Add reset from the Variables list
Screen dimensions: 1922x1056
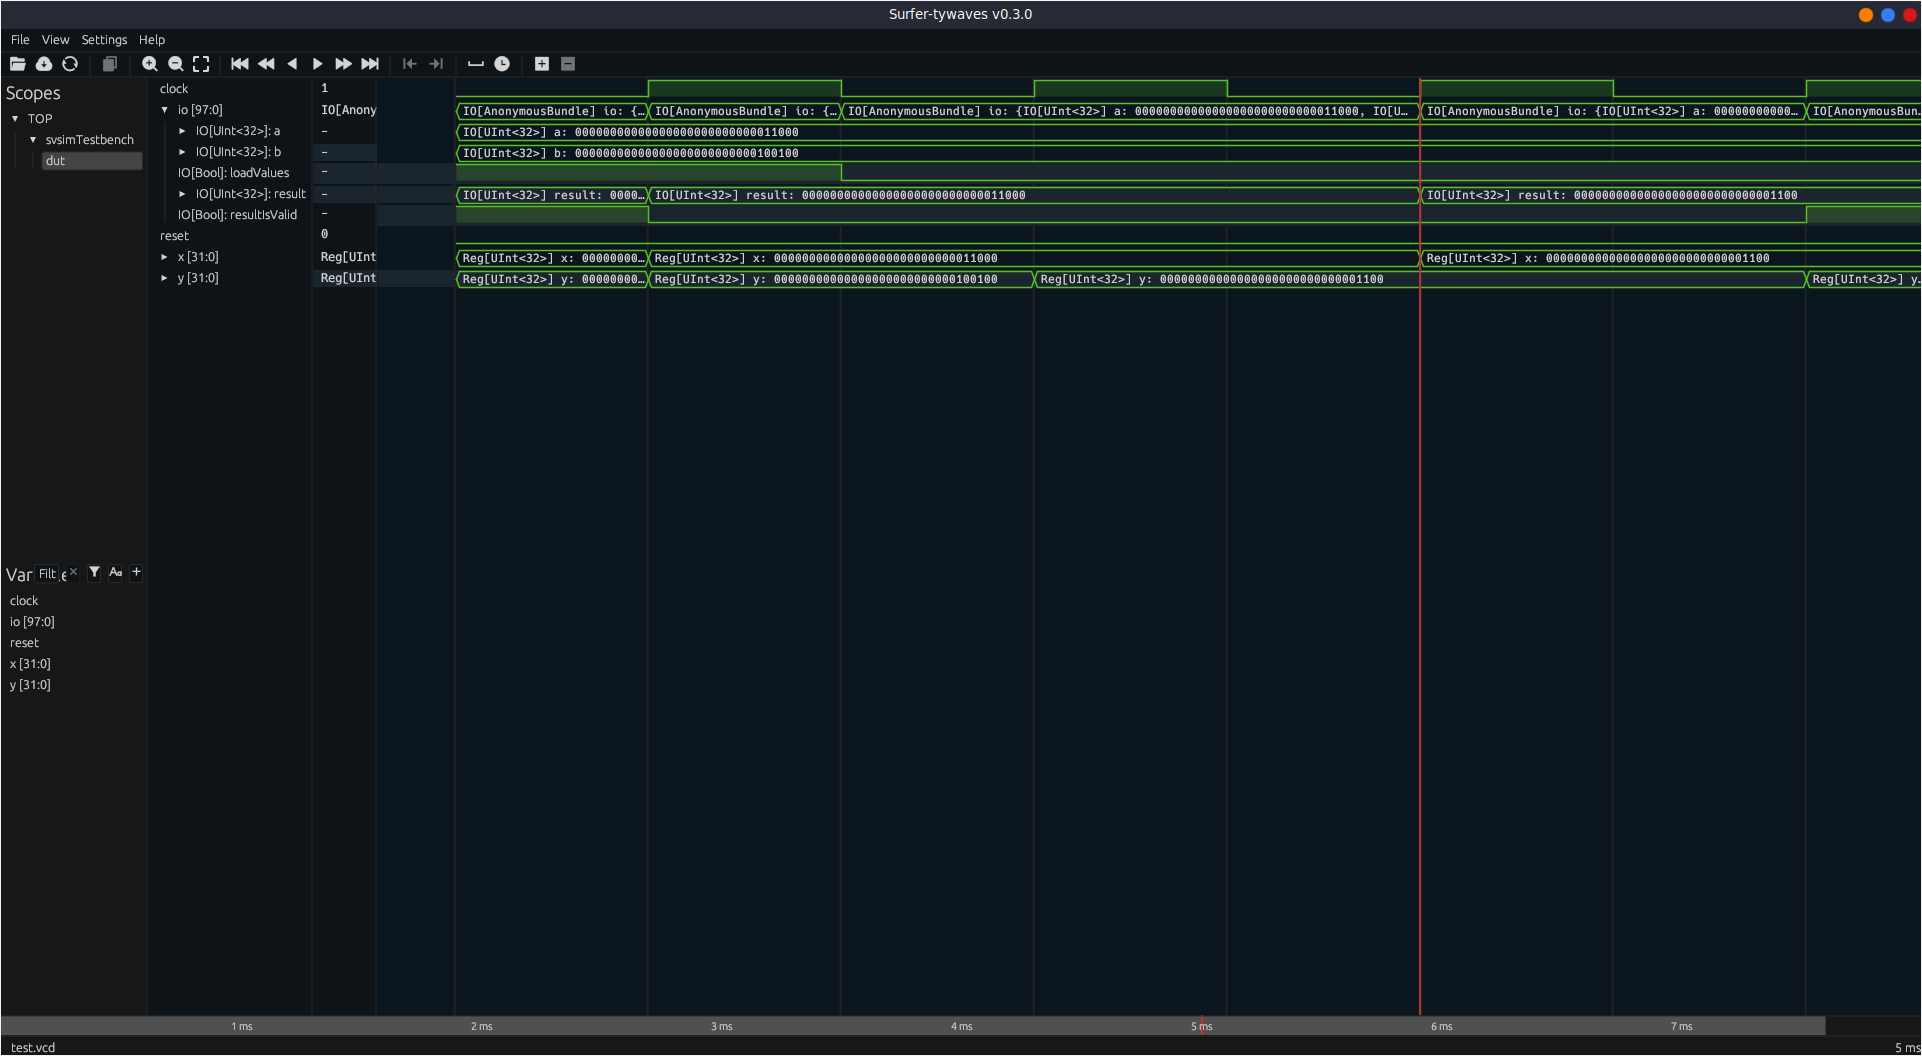[24, 643]
